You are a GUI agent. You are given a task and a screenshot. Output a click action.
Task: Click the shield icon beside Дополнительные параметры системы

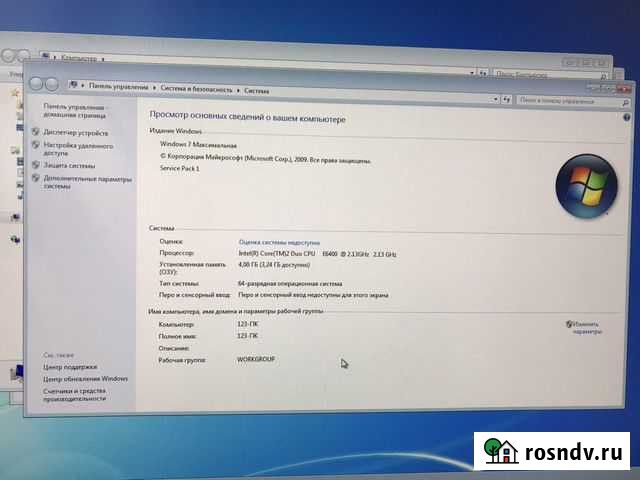[37, 178]
